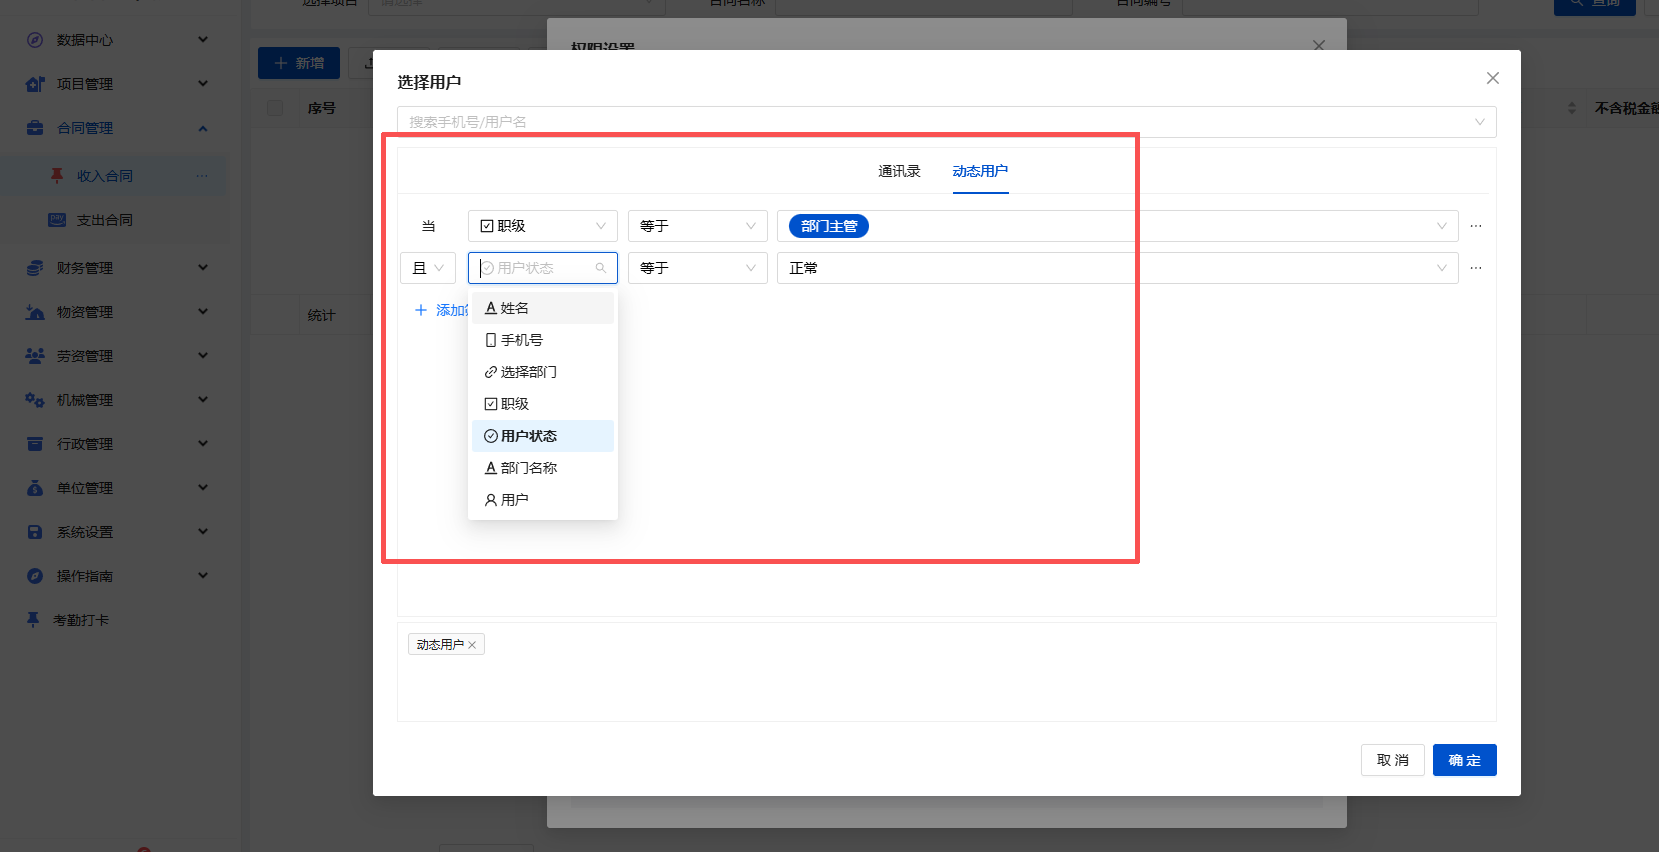The height and width of the screenshot is (852, 1659).
Task: Switch to the 通讯录 tab
Action: (899, 171)
